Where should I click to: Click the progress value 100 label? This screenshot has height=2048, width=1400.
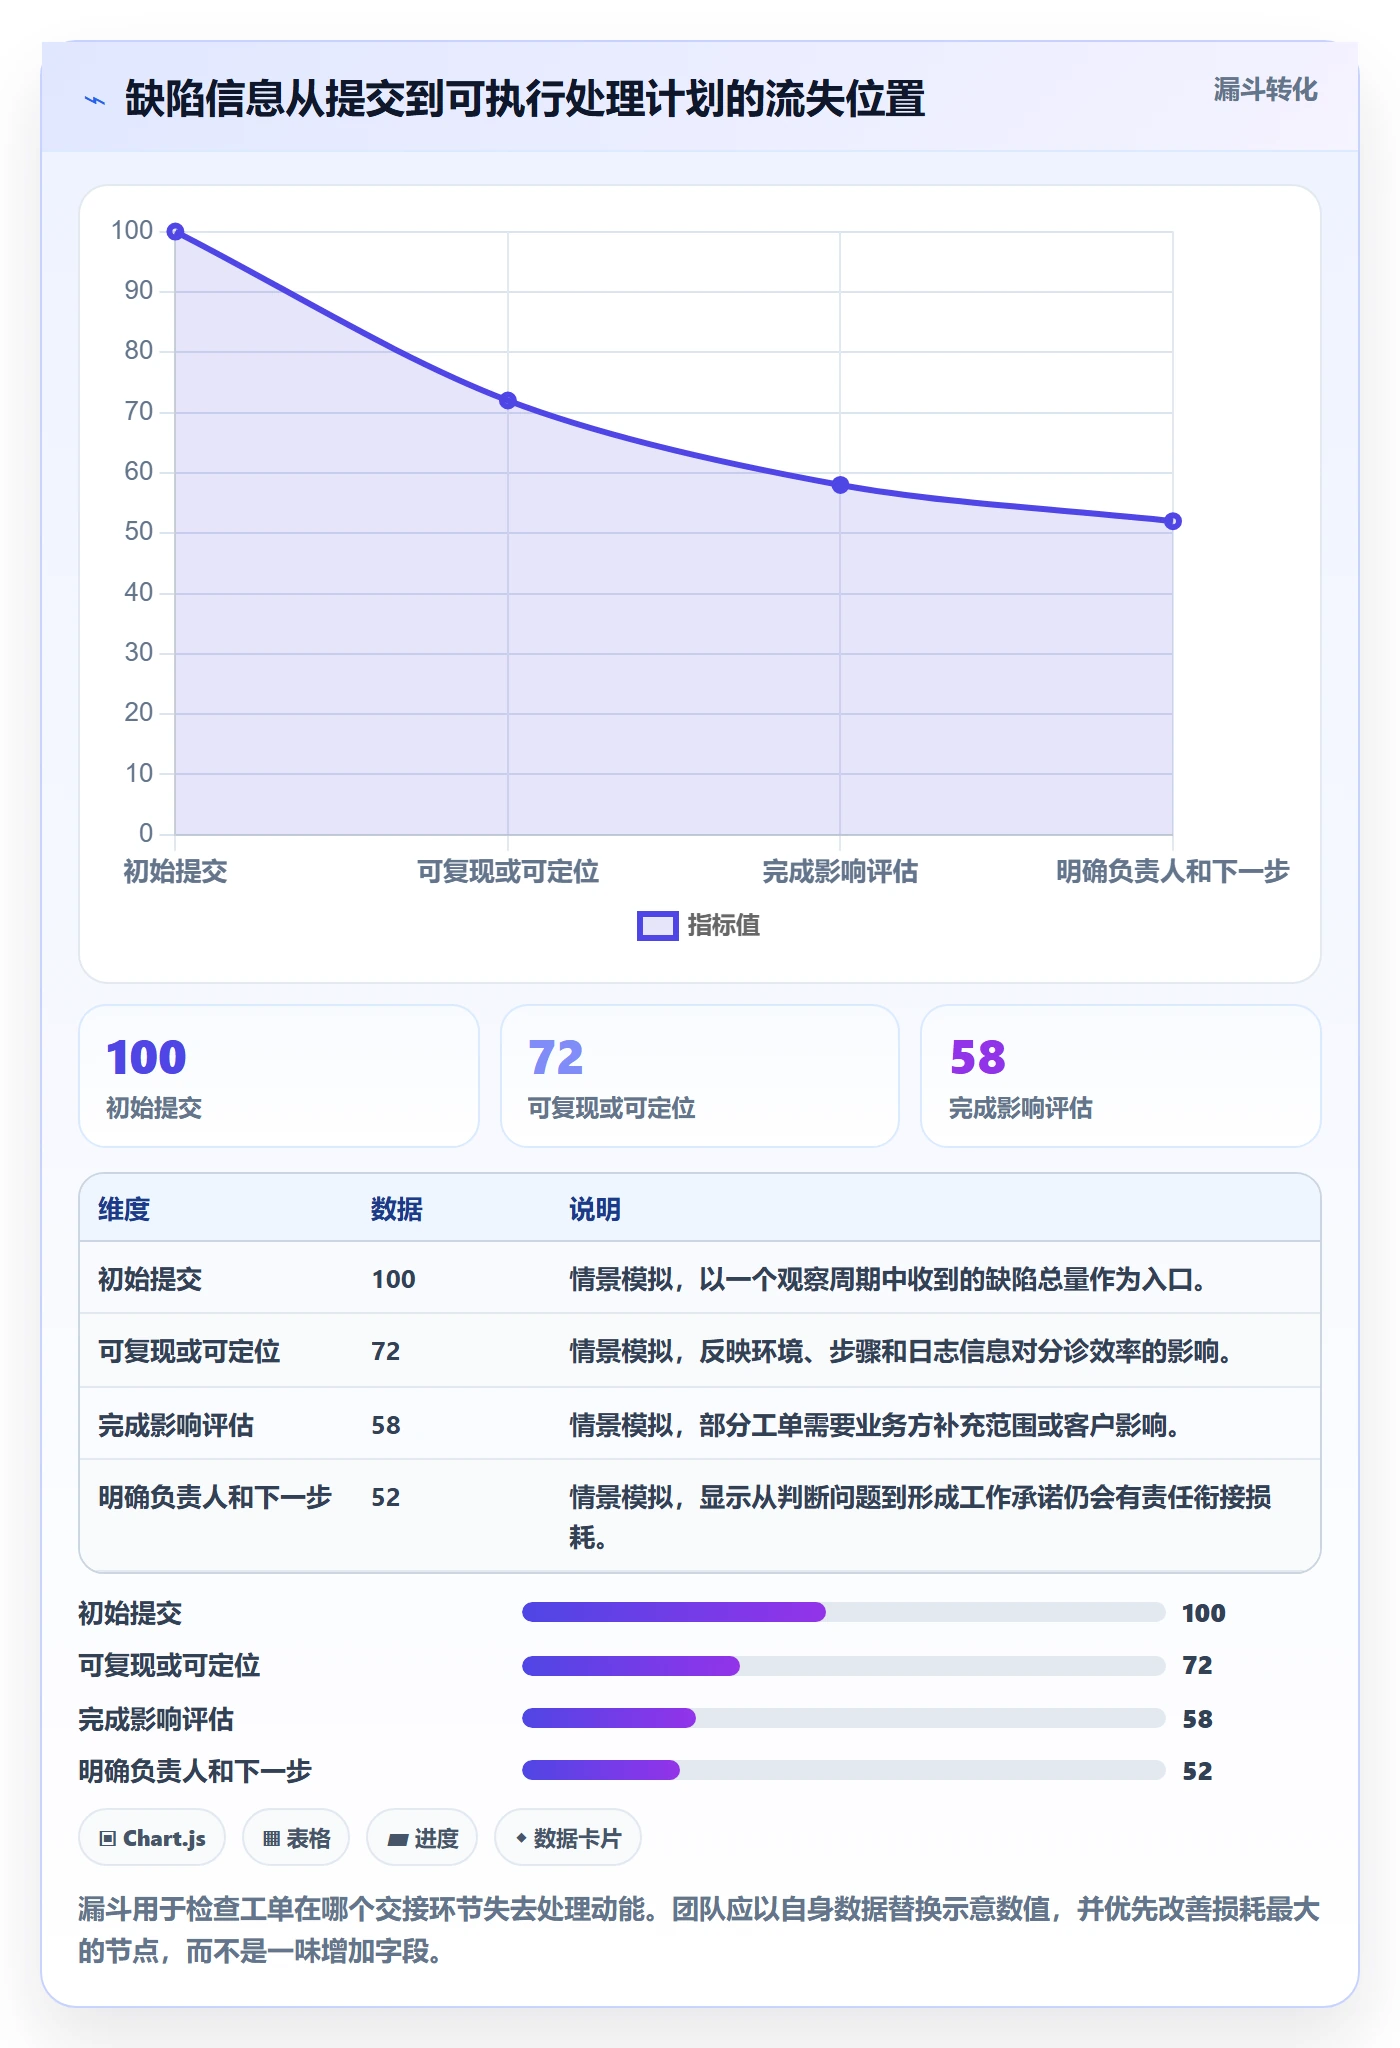tap(1204, 1613)
